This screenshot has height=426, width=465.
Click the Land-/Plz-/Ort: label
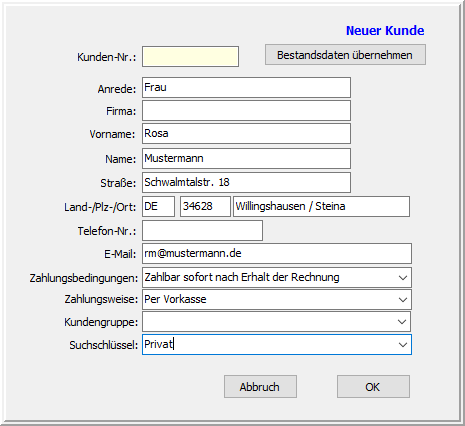tap(100, 207)
